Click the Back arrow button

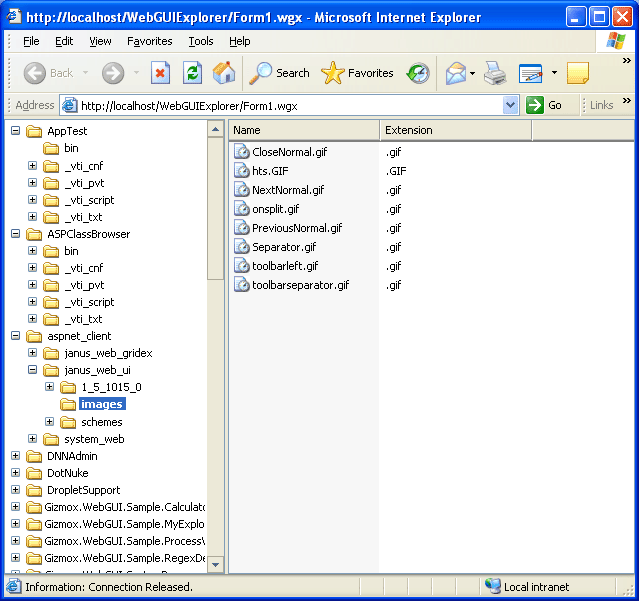pyautogui.click(x=48, y=73)
